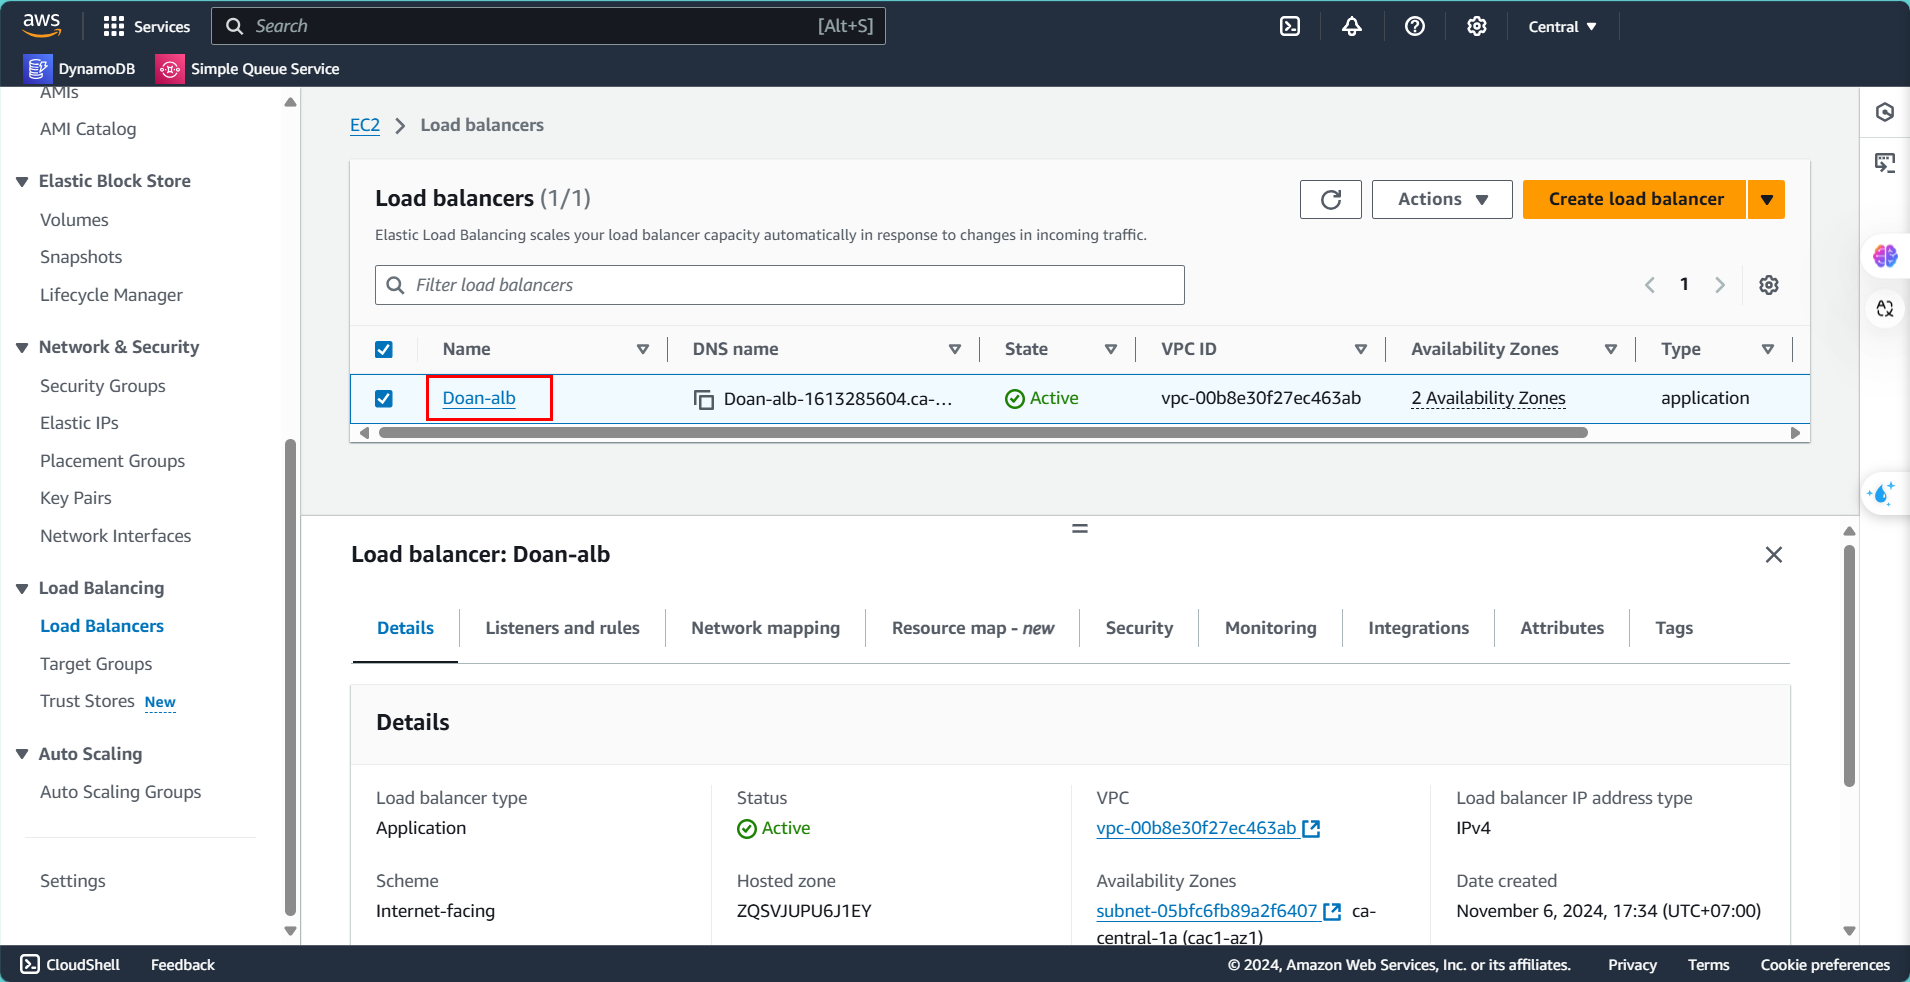Click the sidebar vertical scrollbar

290,677
